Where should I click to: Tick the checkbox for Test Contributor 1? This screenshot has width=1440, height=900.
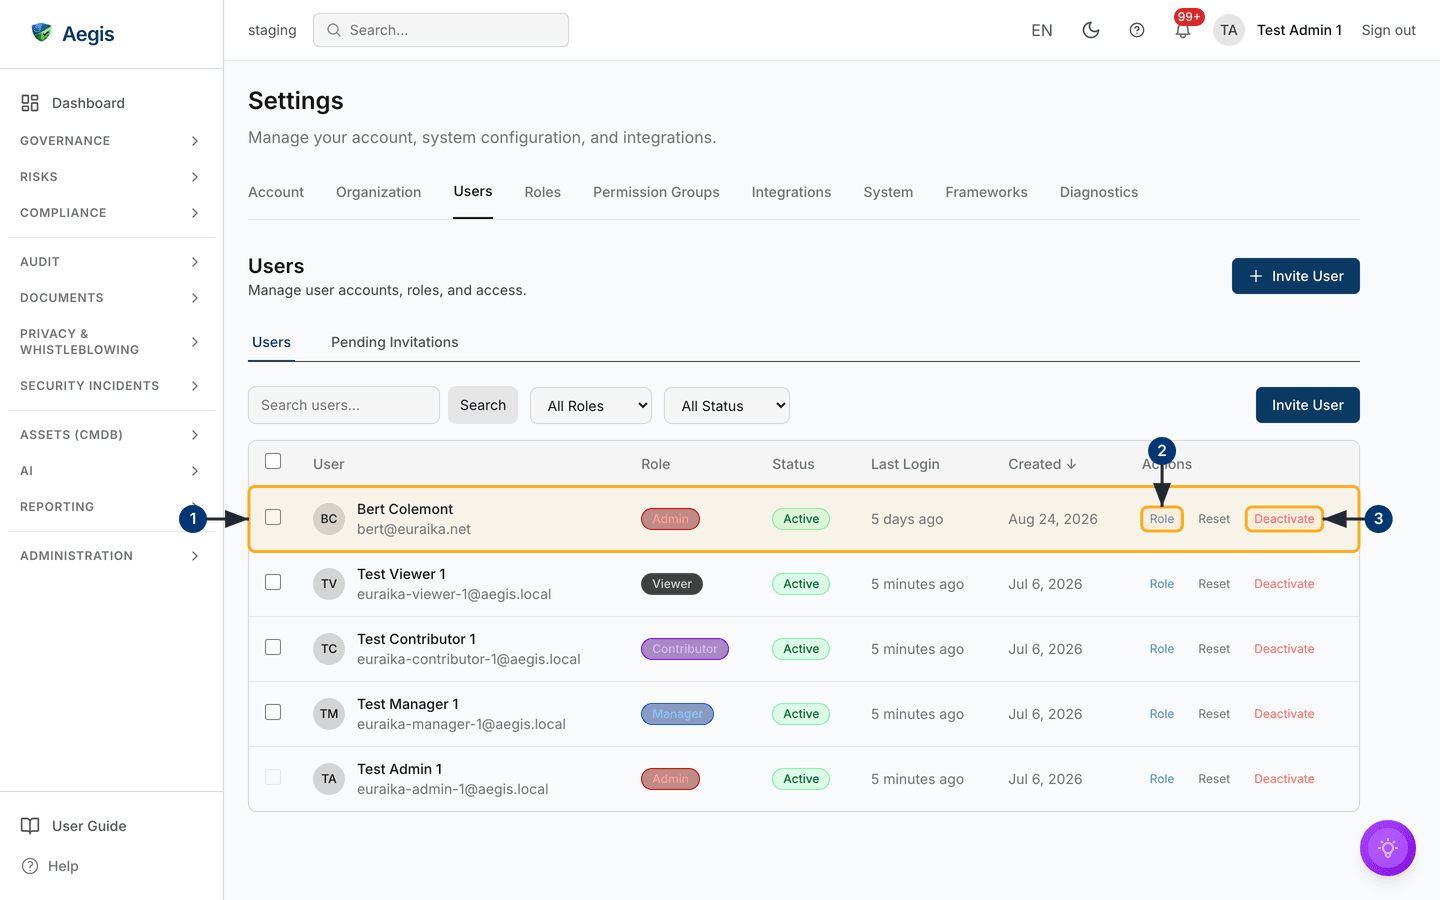pos(273,647)
